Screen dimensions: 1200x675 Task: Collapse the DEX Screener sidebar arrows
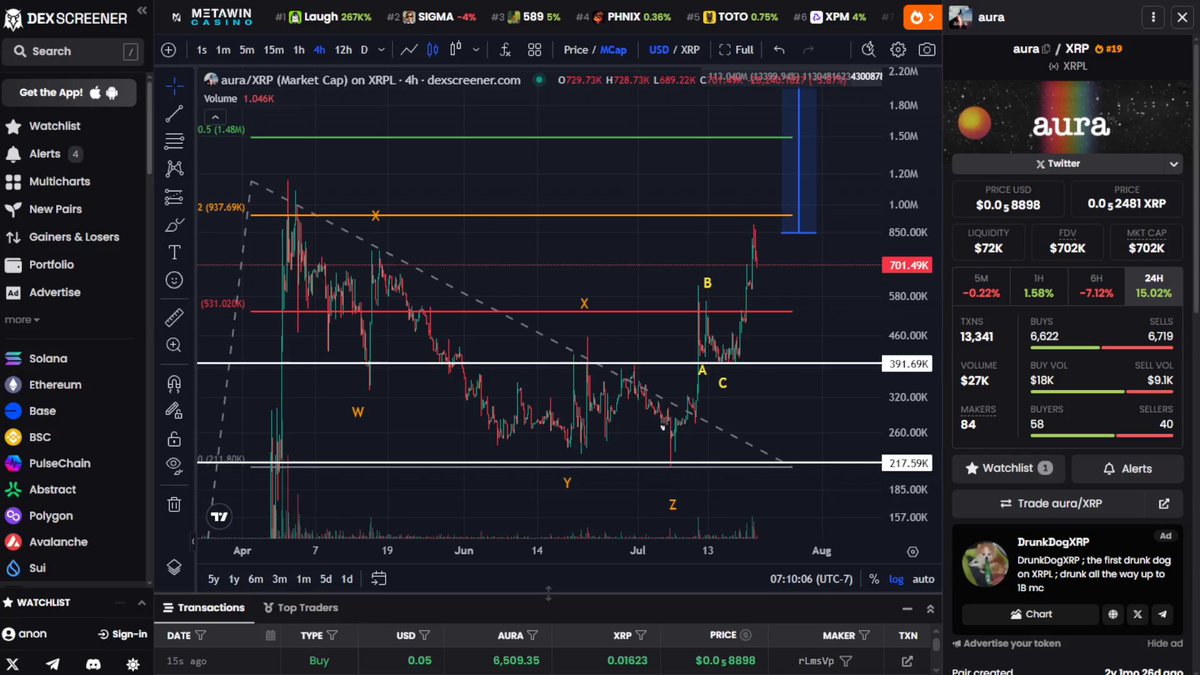tap(142, 10)
